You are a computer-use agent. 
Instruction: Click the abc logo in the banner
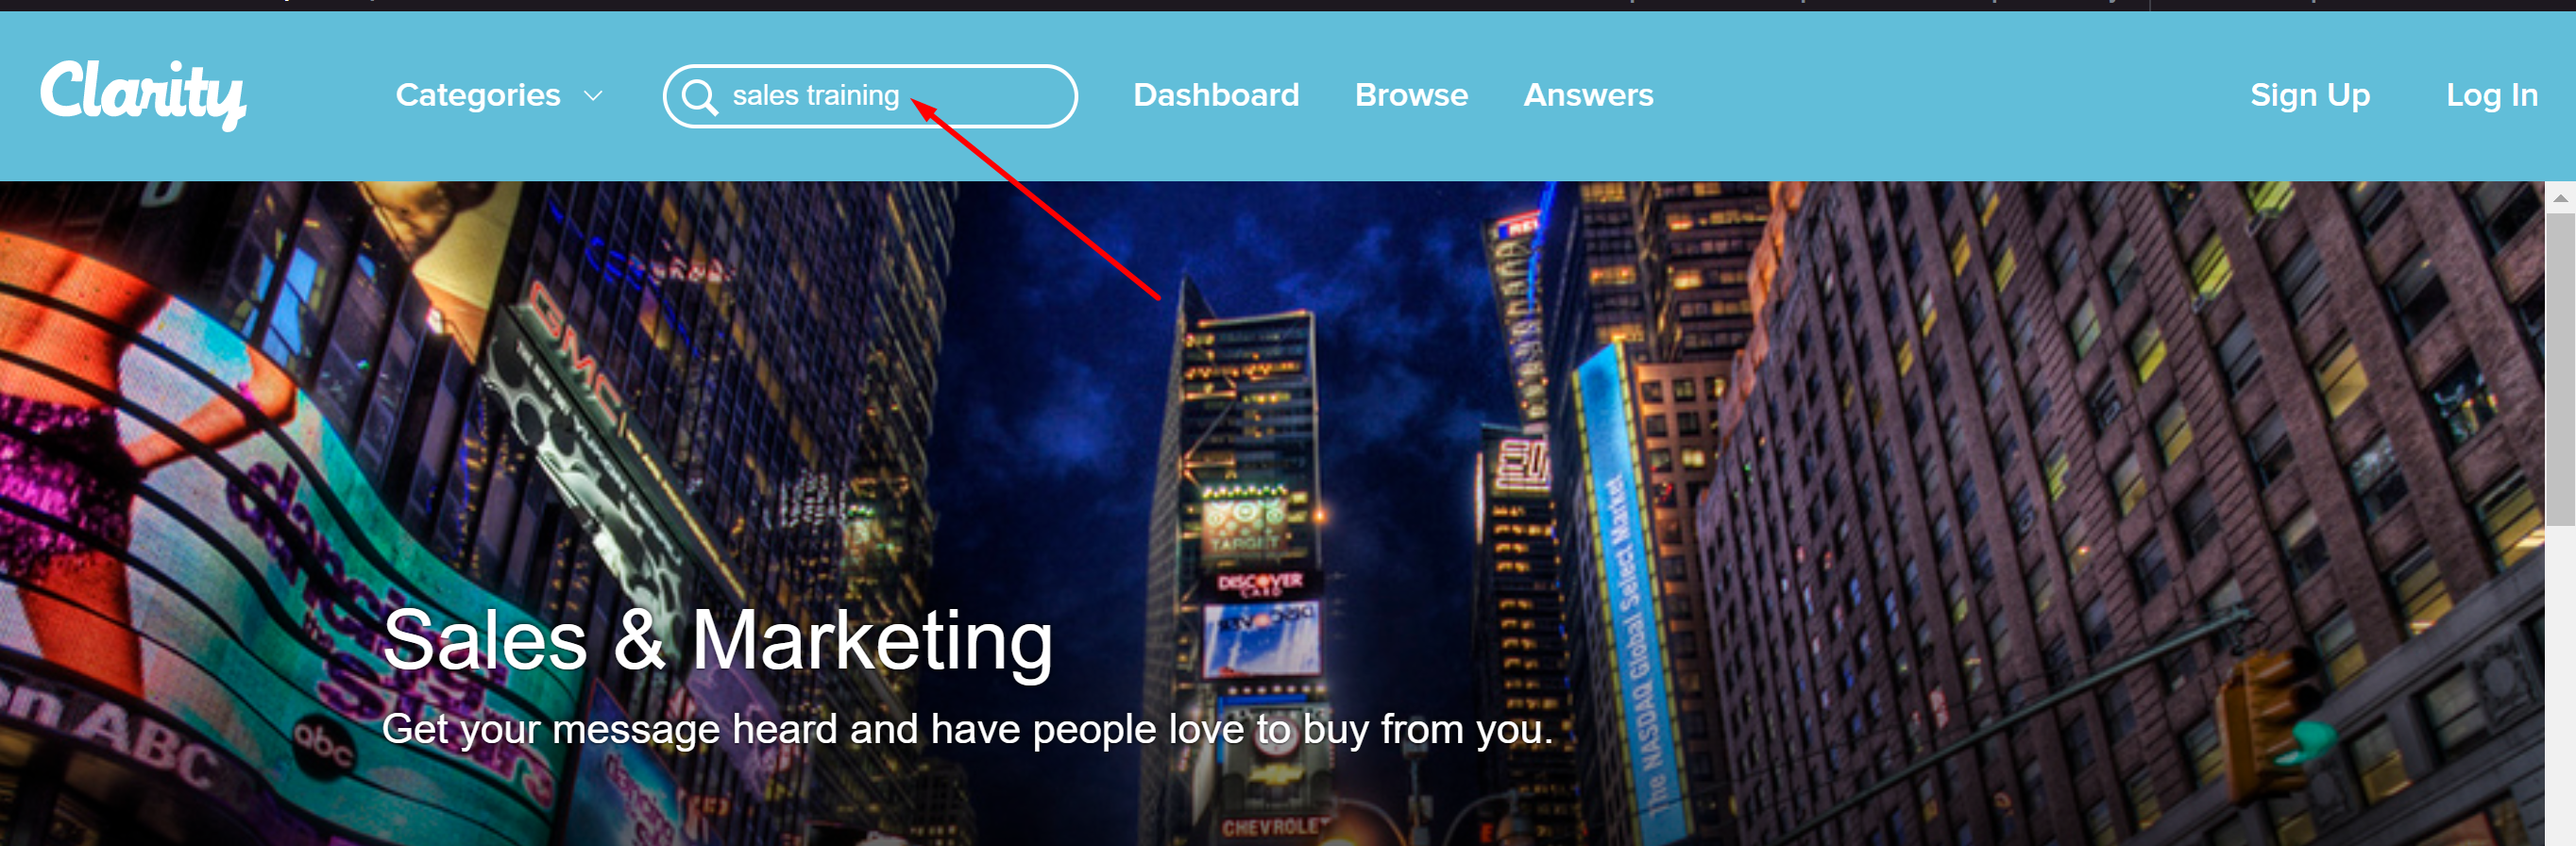(323, 746)
